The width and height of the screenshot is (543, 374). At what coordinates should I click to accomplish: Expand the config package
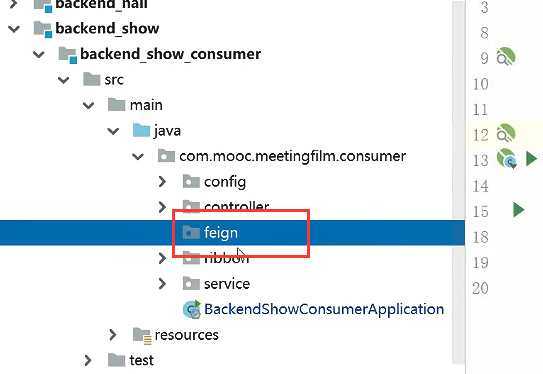click(x=162, y=181)
